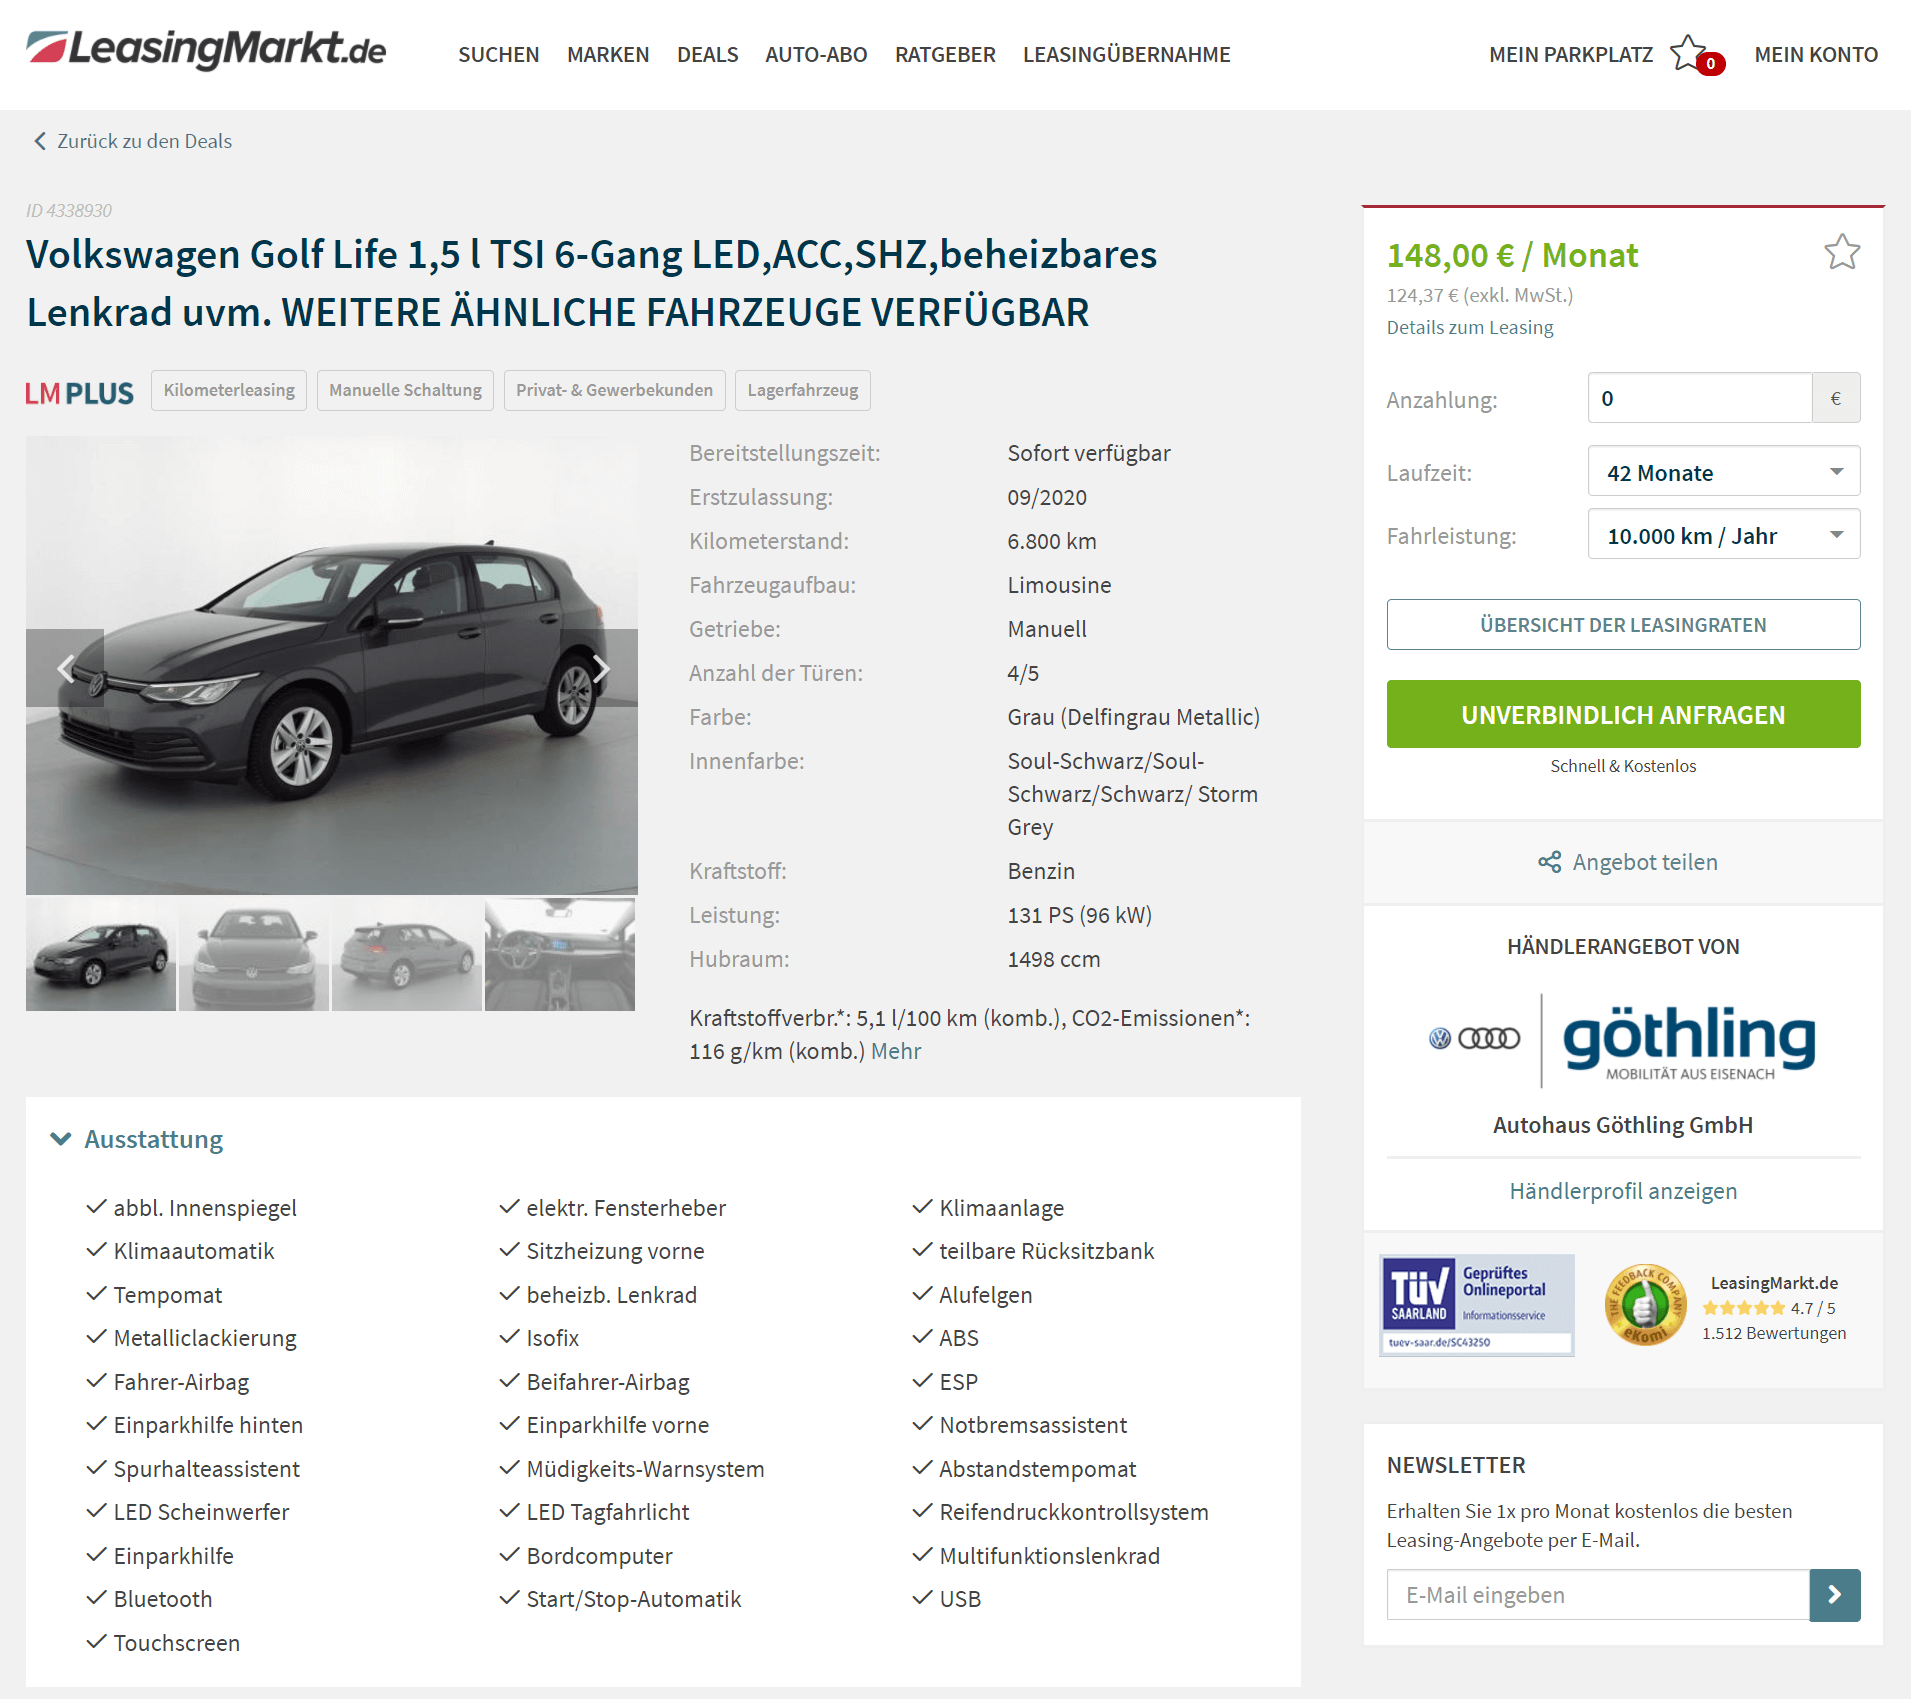
Task: Click the Touchscreen feature
Action: [x=176, y=1643]
